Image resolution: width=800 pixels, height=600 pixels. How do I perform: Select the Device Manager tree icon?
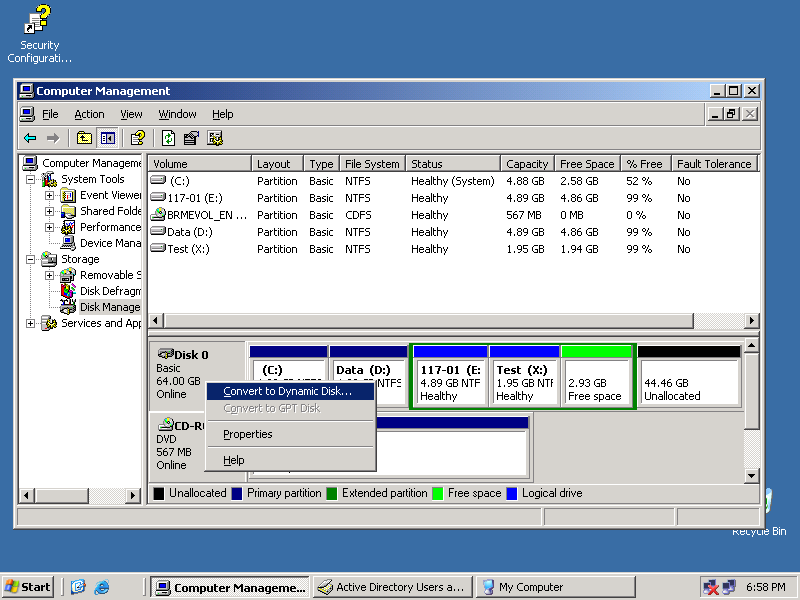[x=68, y=243]
